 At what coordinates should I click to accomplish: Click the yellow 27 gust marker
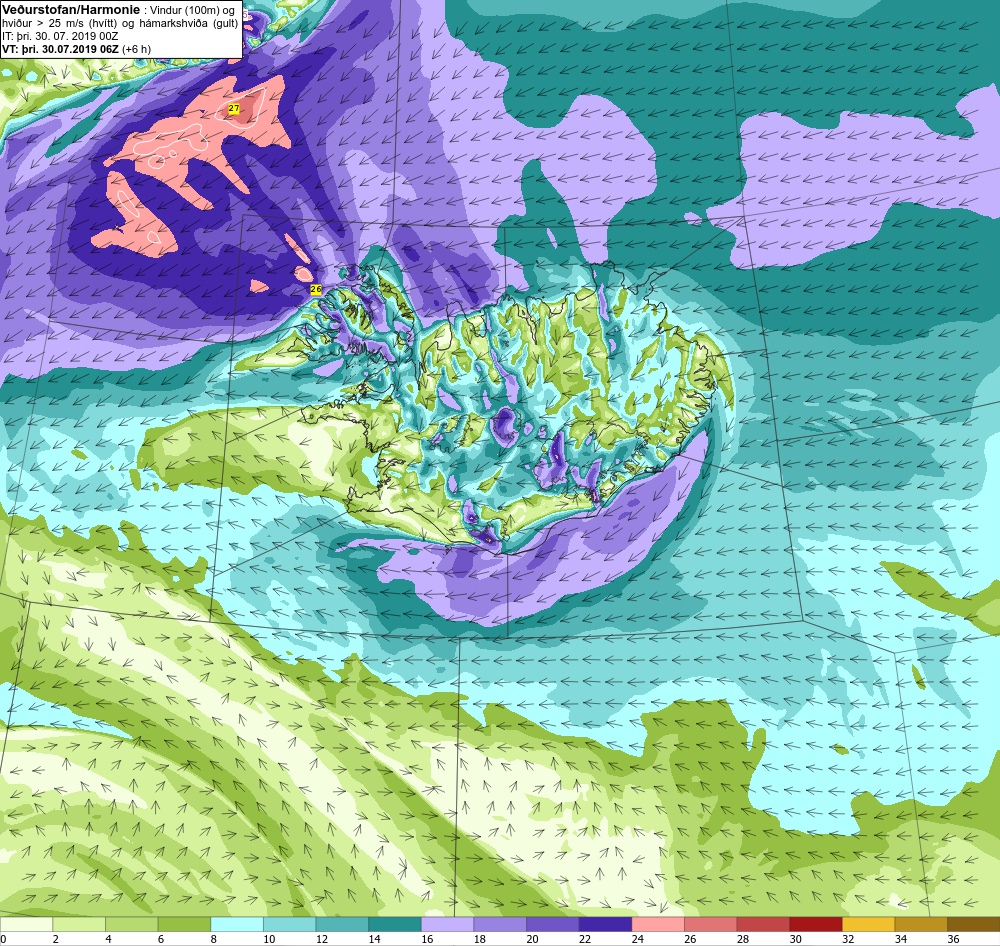point(234,108)
